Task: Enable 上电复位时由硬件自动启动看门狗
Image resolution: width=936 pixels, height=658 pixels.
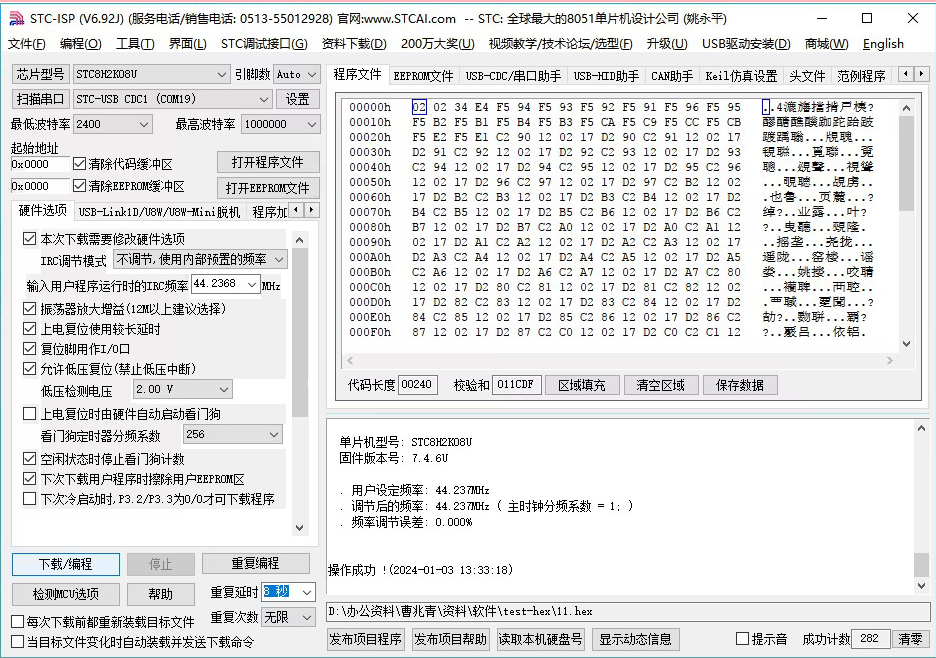Action: pyautogui.click(x=29, y=413)
